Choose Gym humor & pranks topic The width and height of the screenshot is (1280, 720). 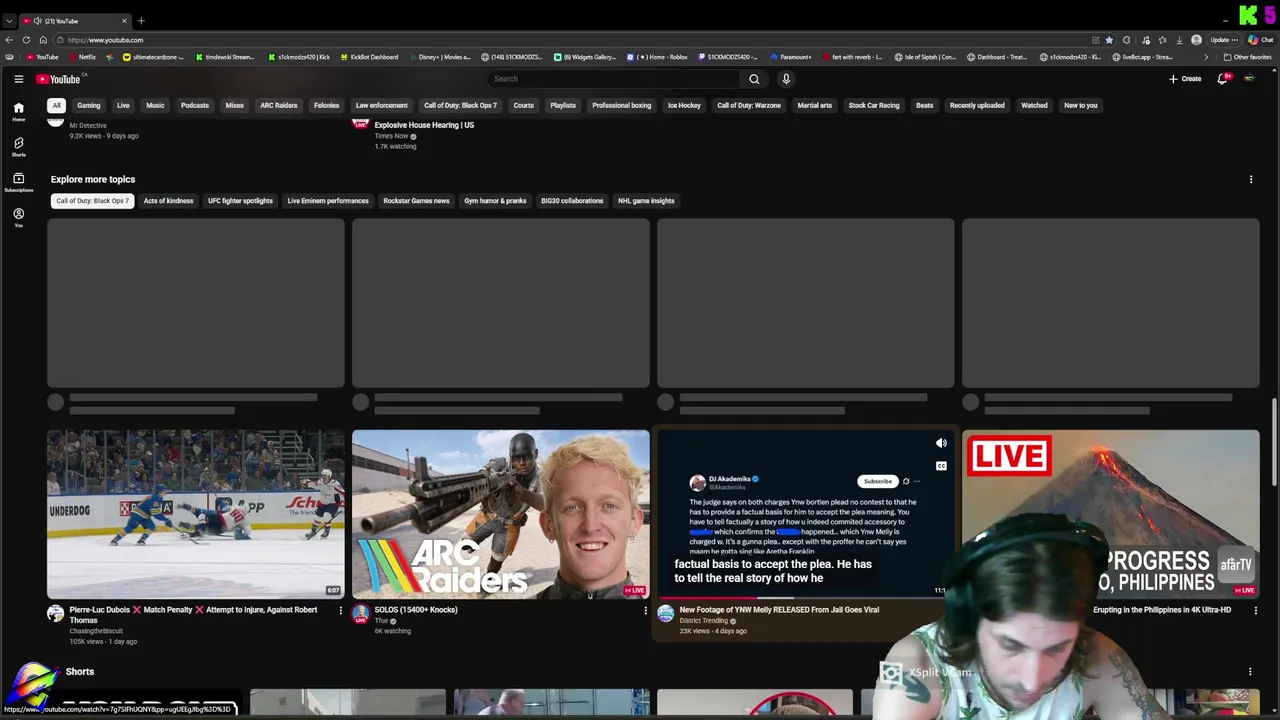[495, 201]
